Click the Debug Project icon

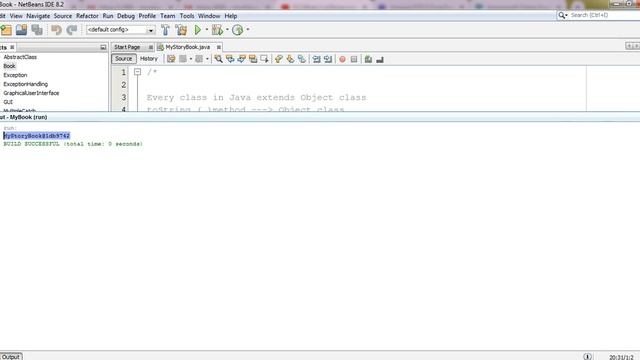point(217,30)
